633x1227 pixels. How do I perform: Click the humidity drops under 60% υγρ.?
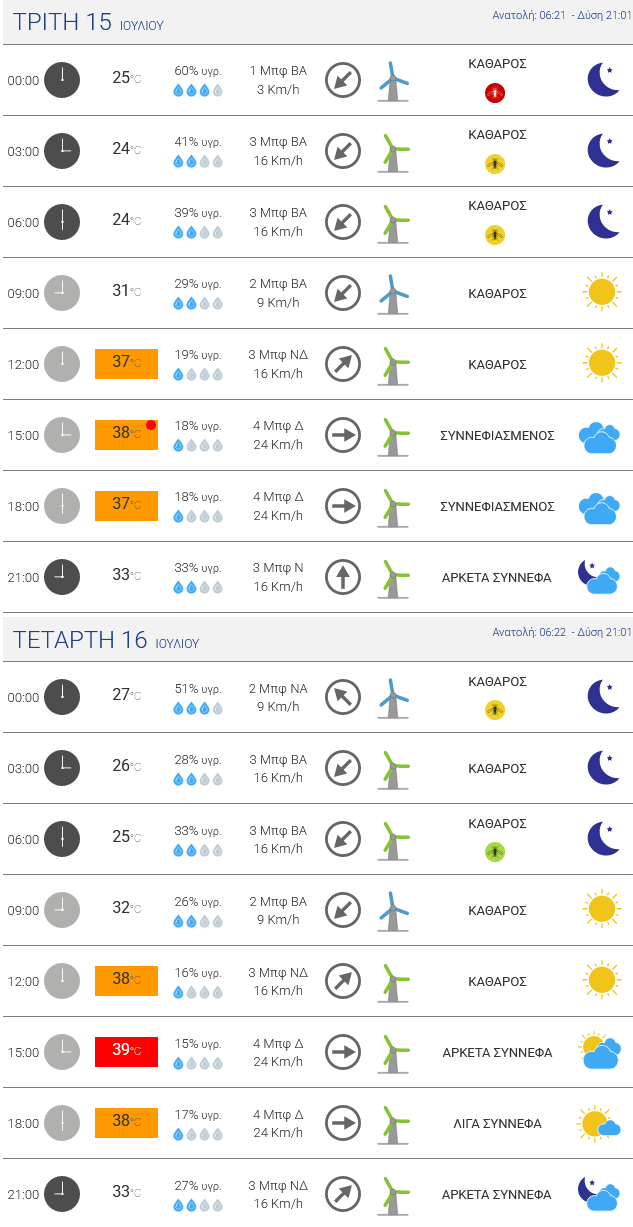pos(197,91)
